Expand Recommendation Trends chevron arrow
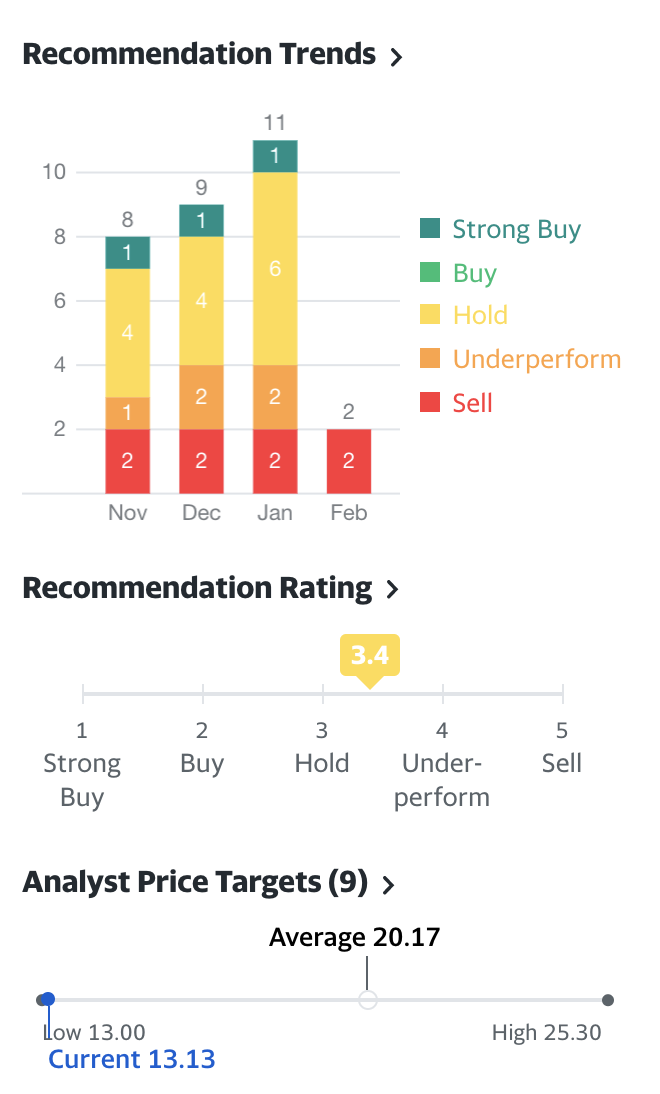Viewport: 660px width, 1094px height. [396, 57]
